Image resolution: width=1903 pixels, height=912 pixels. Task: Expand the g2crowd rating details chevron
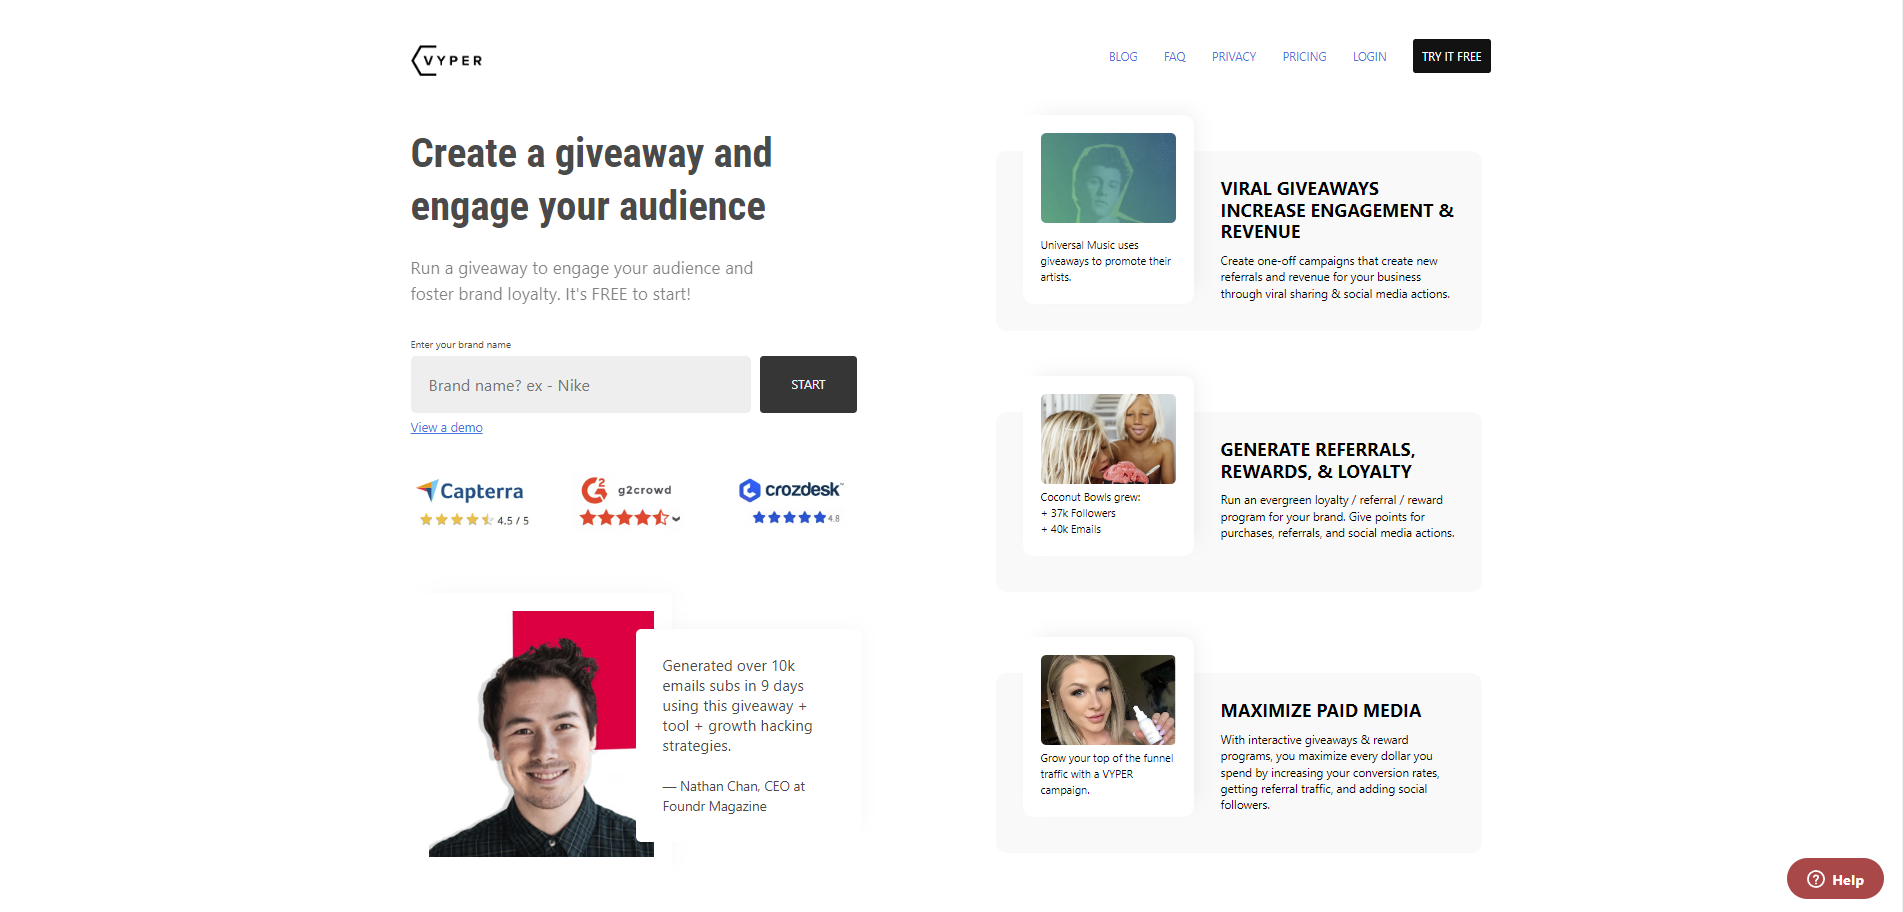[x=676, y=518]
